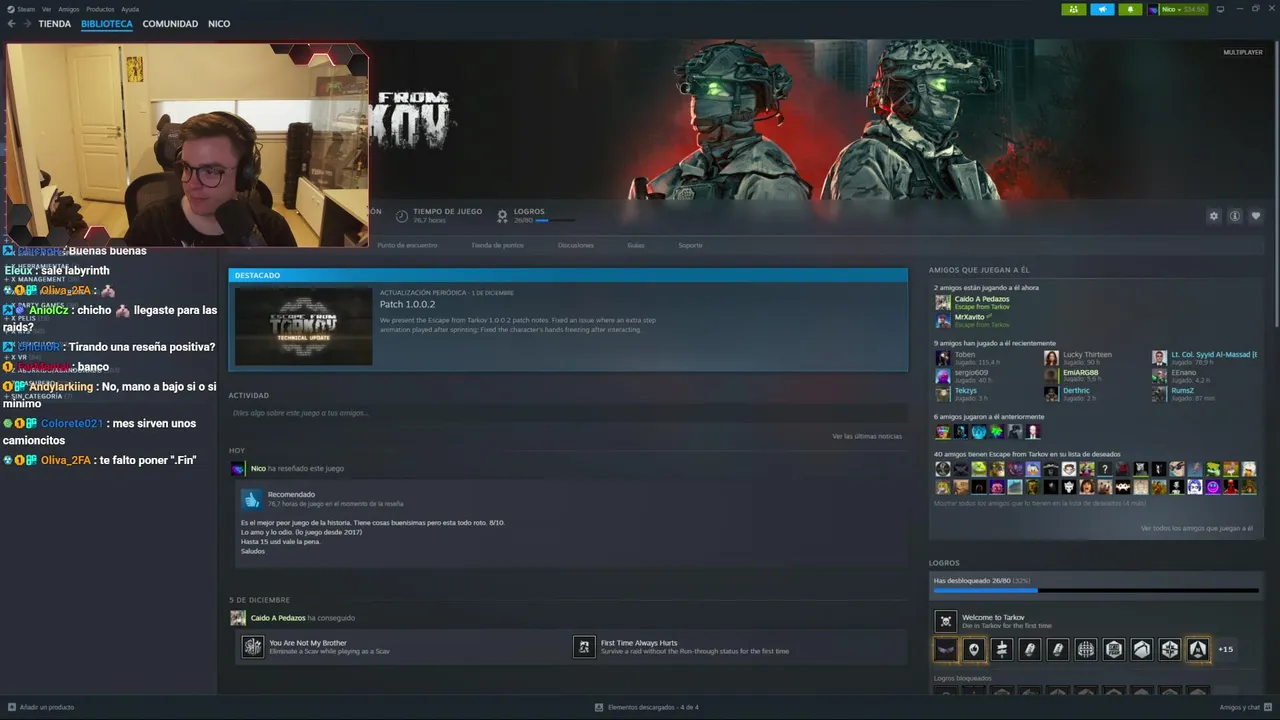Open Welcome to Tarkov skull achievement icon
Screen dimensions: 1280x720
[945, 621]
